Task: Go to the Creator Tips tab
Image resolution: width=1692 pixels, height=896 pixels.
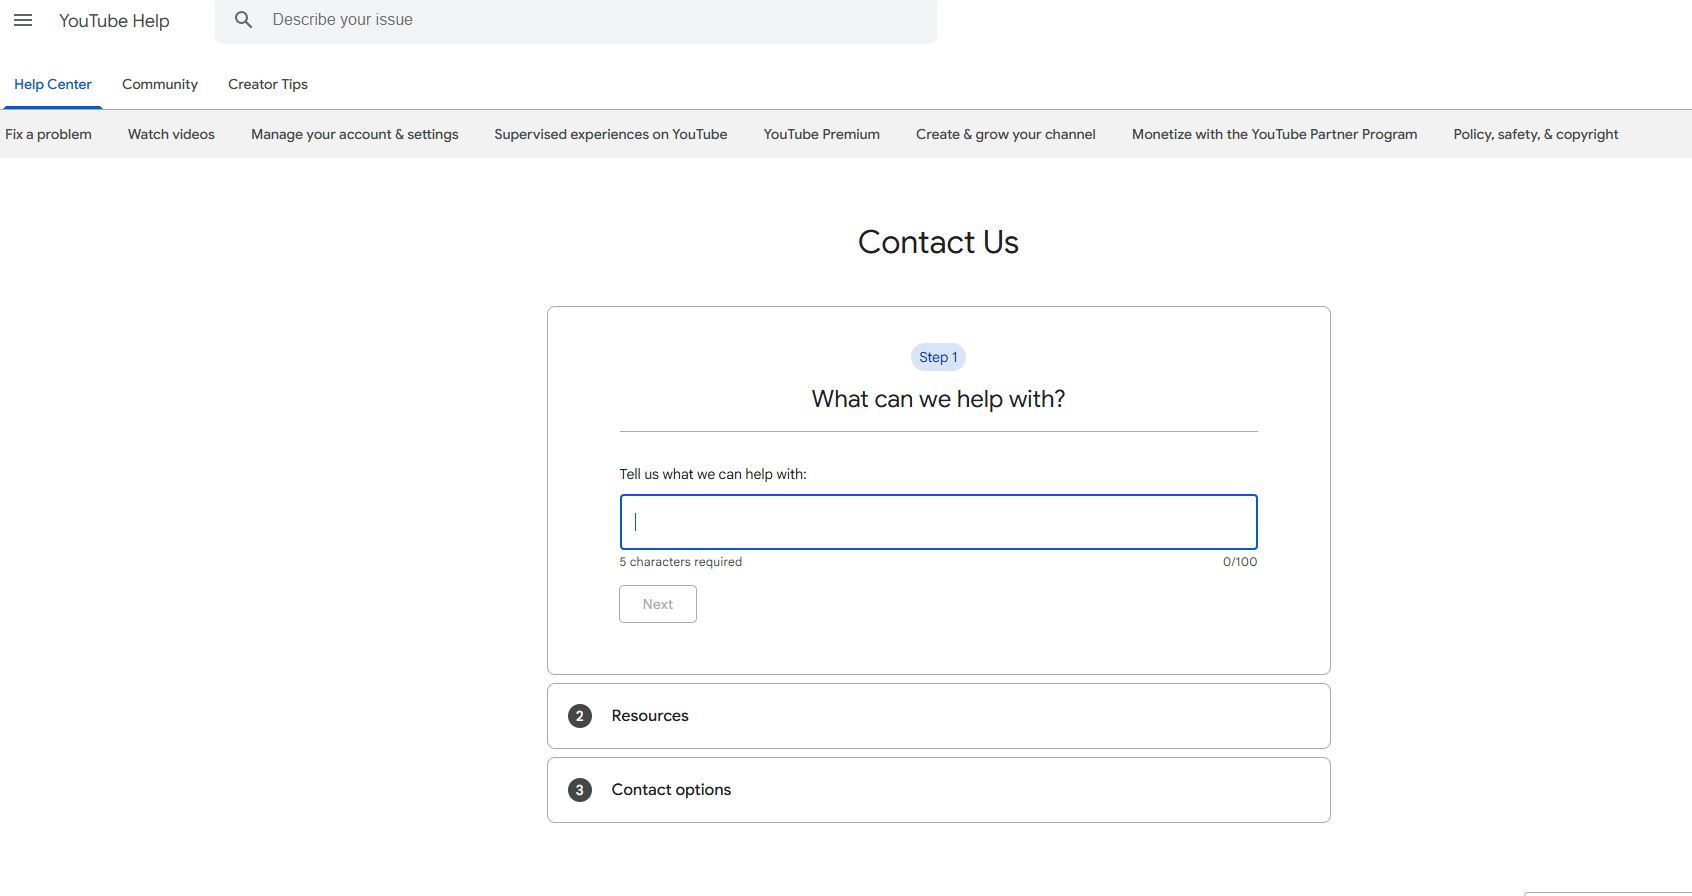Action: [x=268, y=84]
